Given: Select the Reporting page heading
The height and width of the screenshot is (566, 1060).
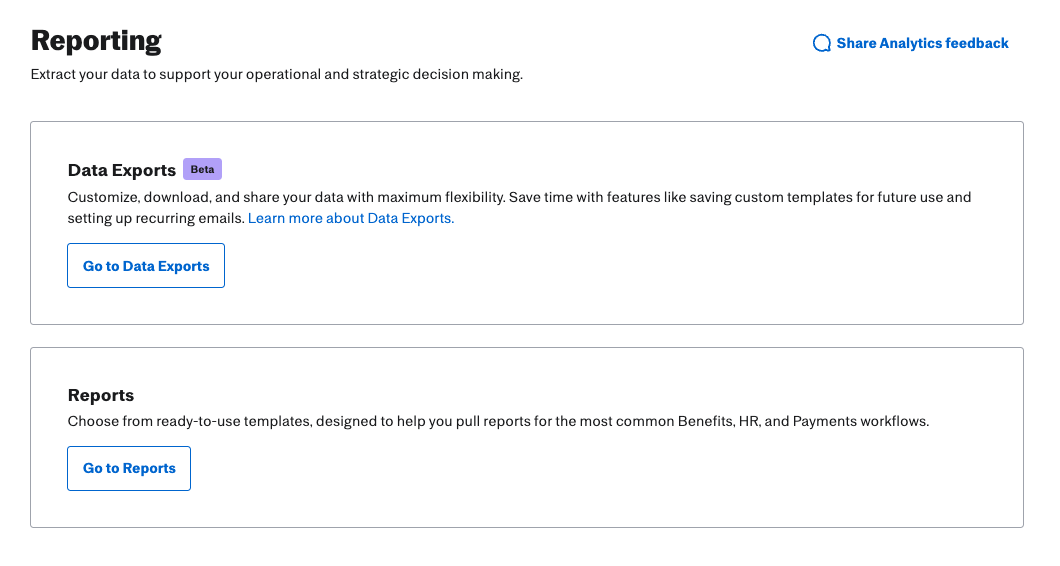Looking at the screenshot, I should point(96,41).
